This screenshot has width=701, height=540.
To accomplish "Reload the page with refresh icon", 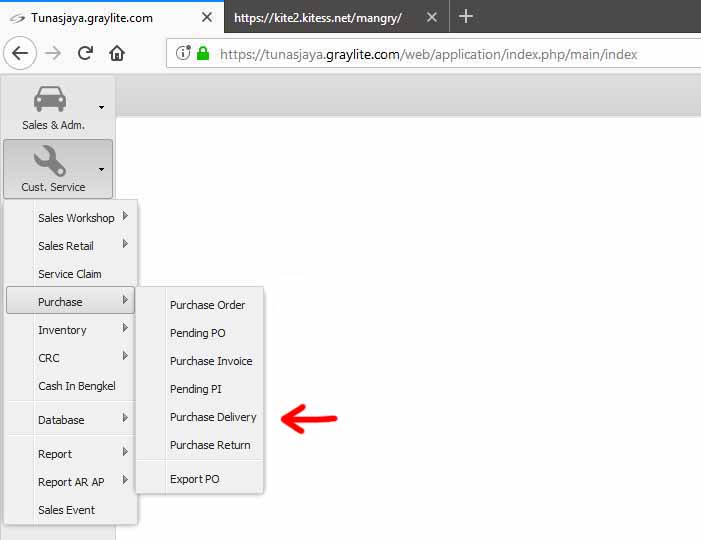I will coord(86,54).
